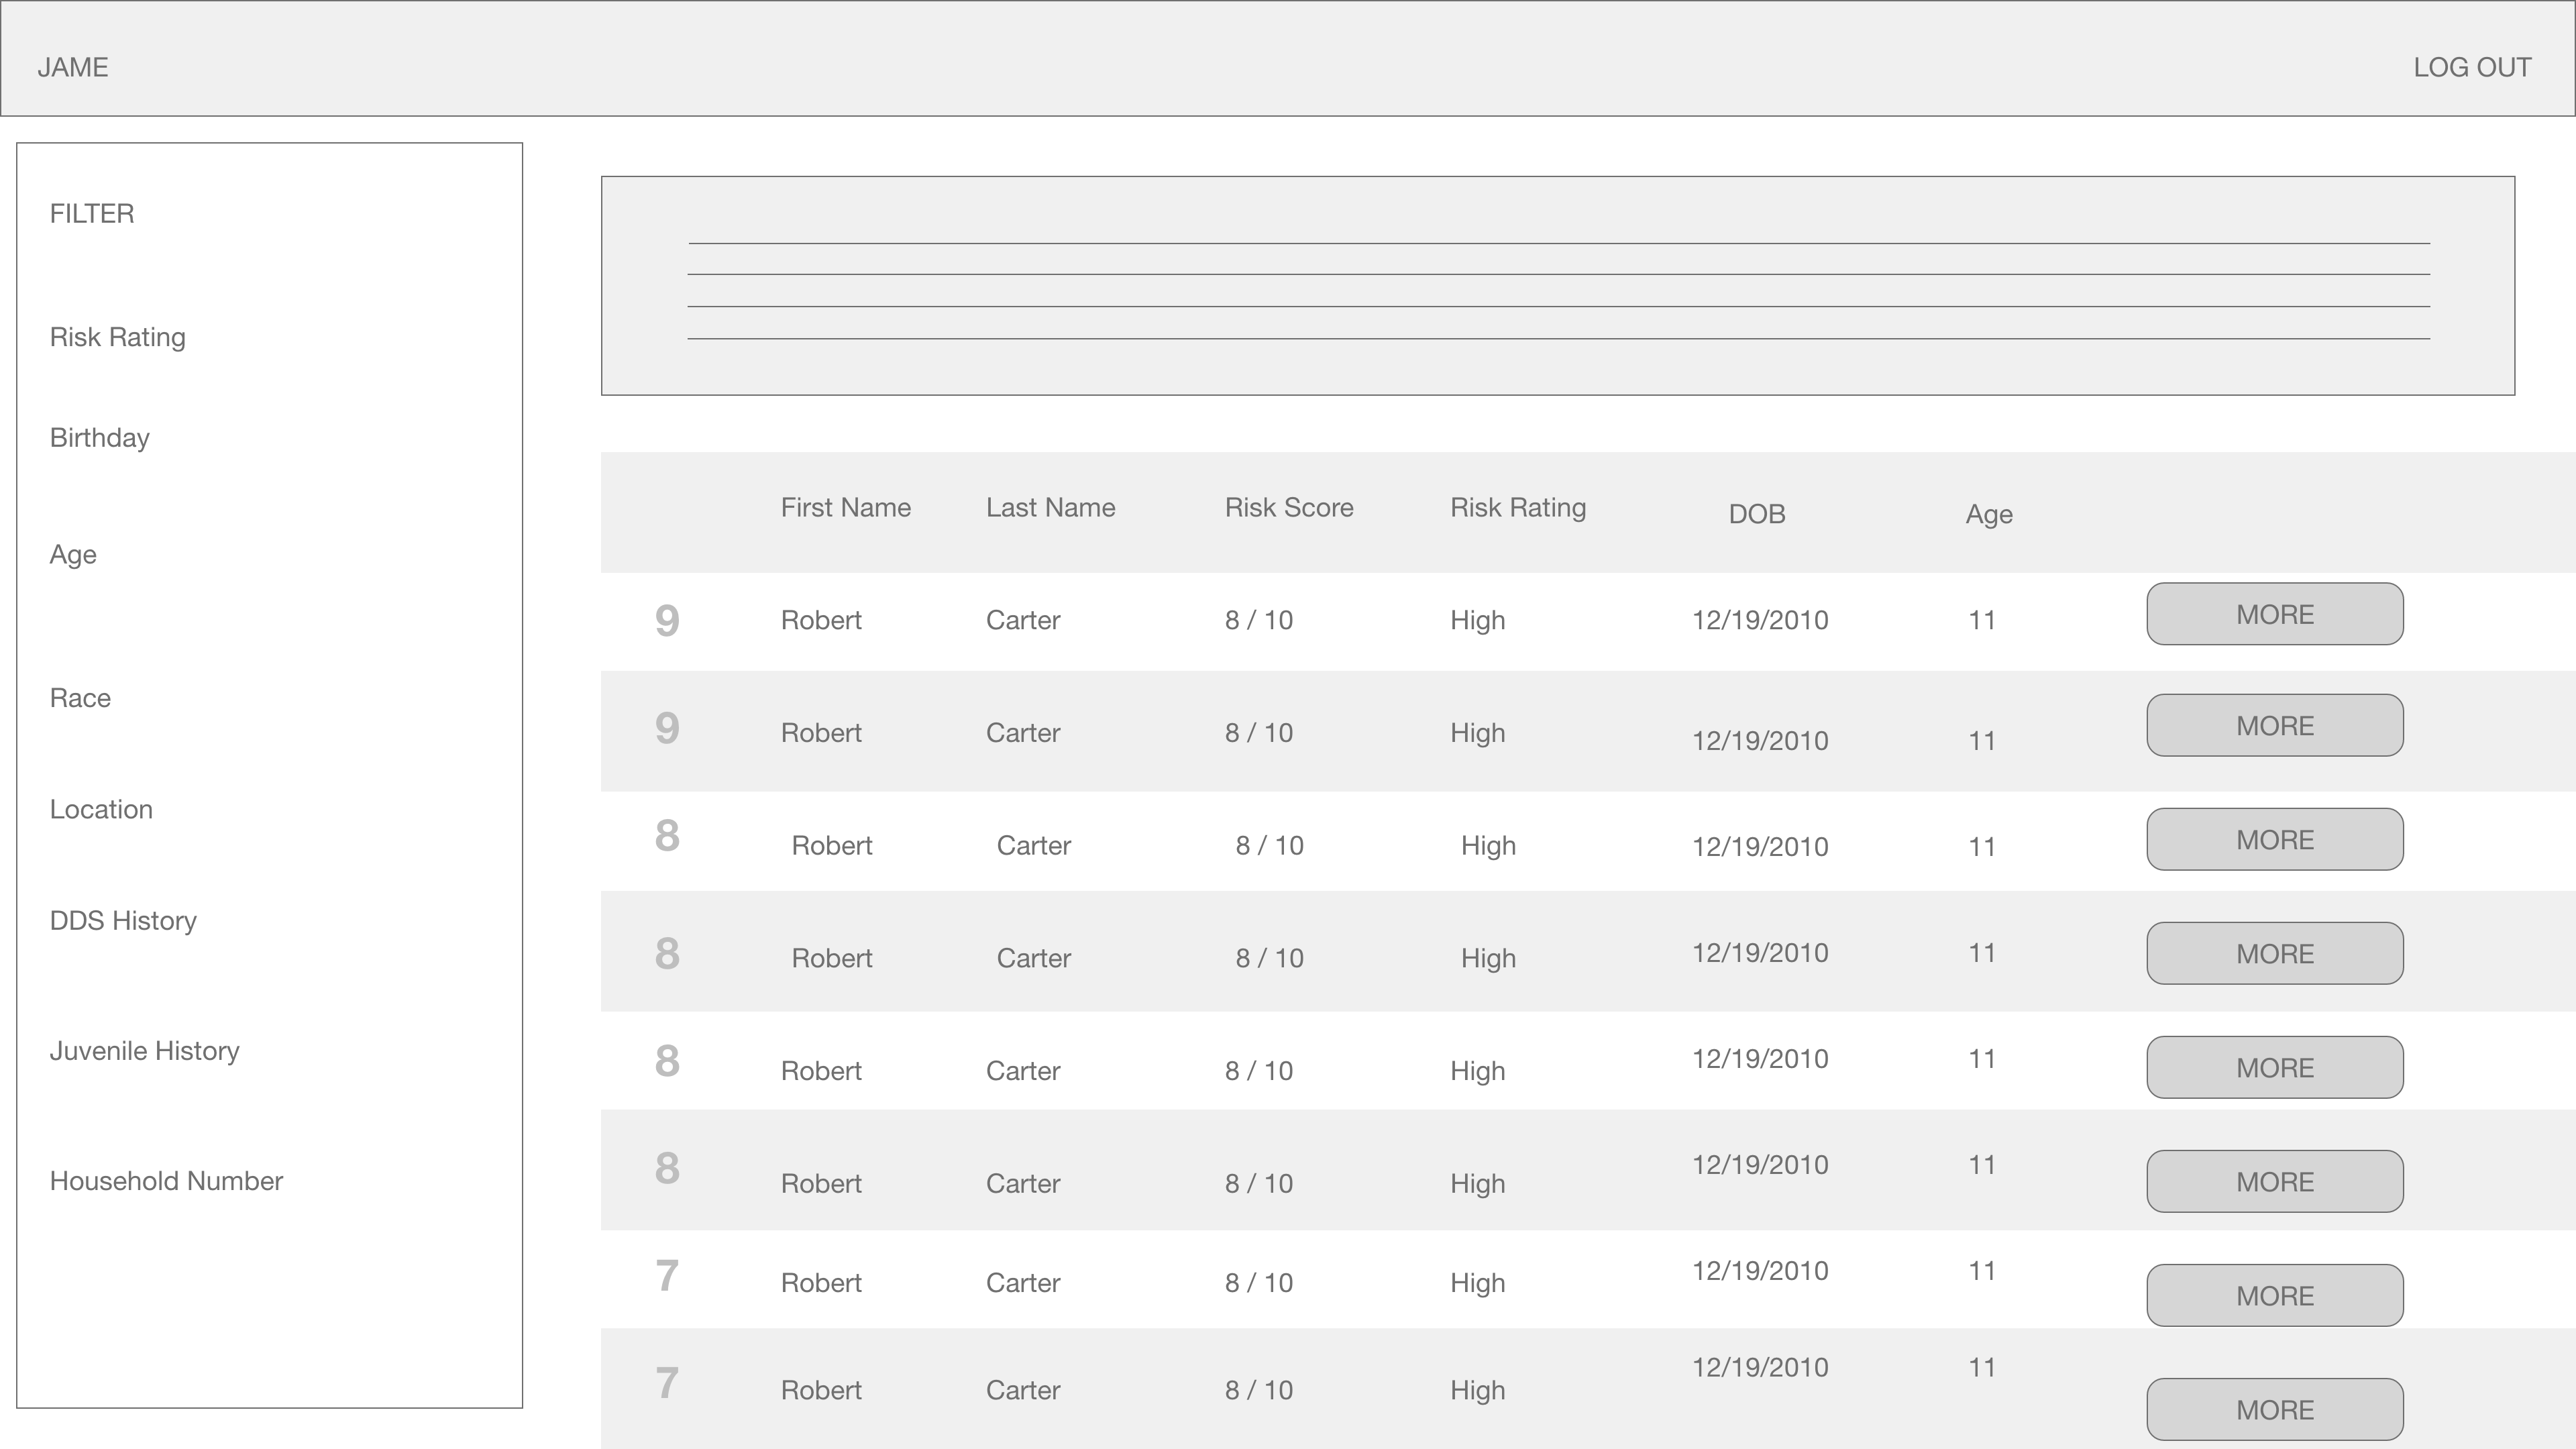Click the FILTER panel heading

click(92, 214)
